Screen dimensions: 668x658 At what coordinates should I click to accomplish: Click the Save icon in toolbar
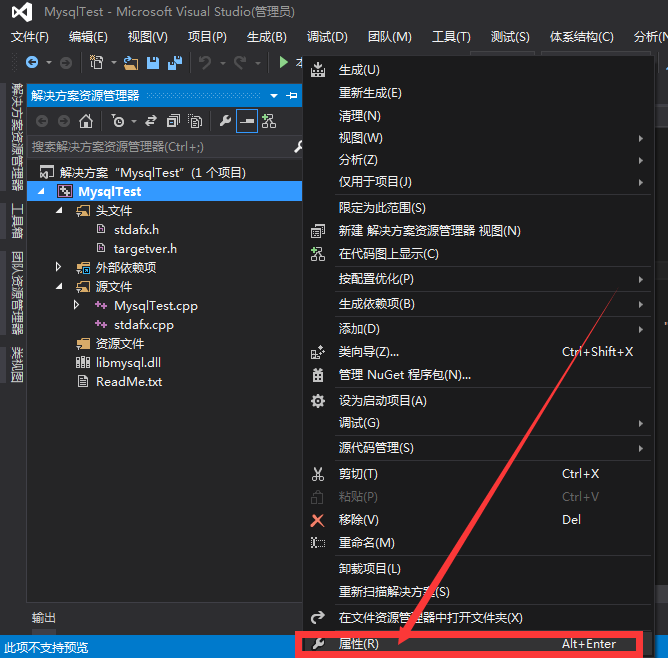point(153,63)
